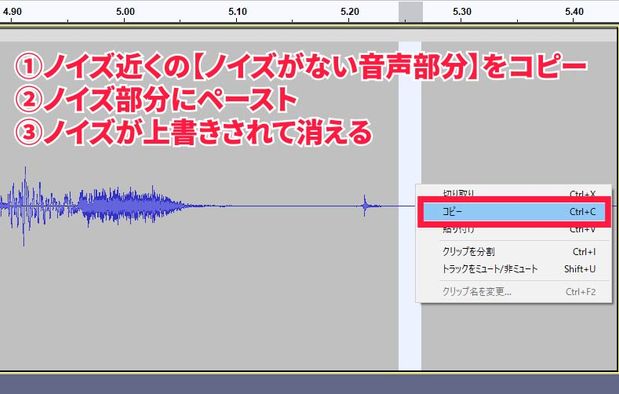Click the small noise spike in the waveform
The width and height of the screenshot is (619, 394).
pyautogui.click(x=365, y=205)
